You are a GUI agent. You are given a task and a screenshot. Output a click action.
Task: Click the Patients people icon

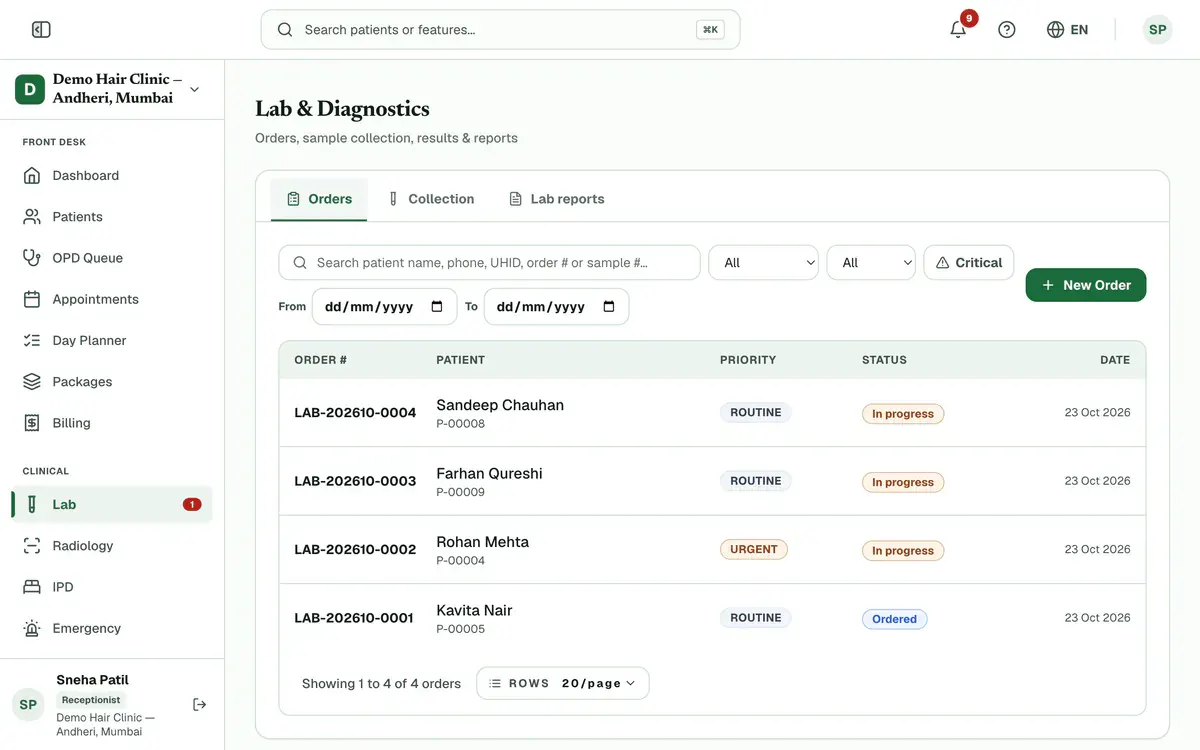(x=32, y=217)
